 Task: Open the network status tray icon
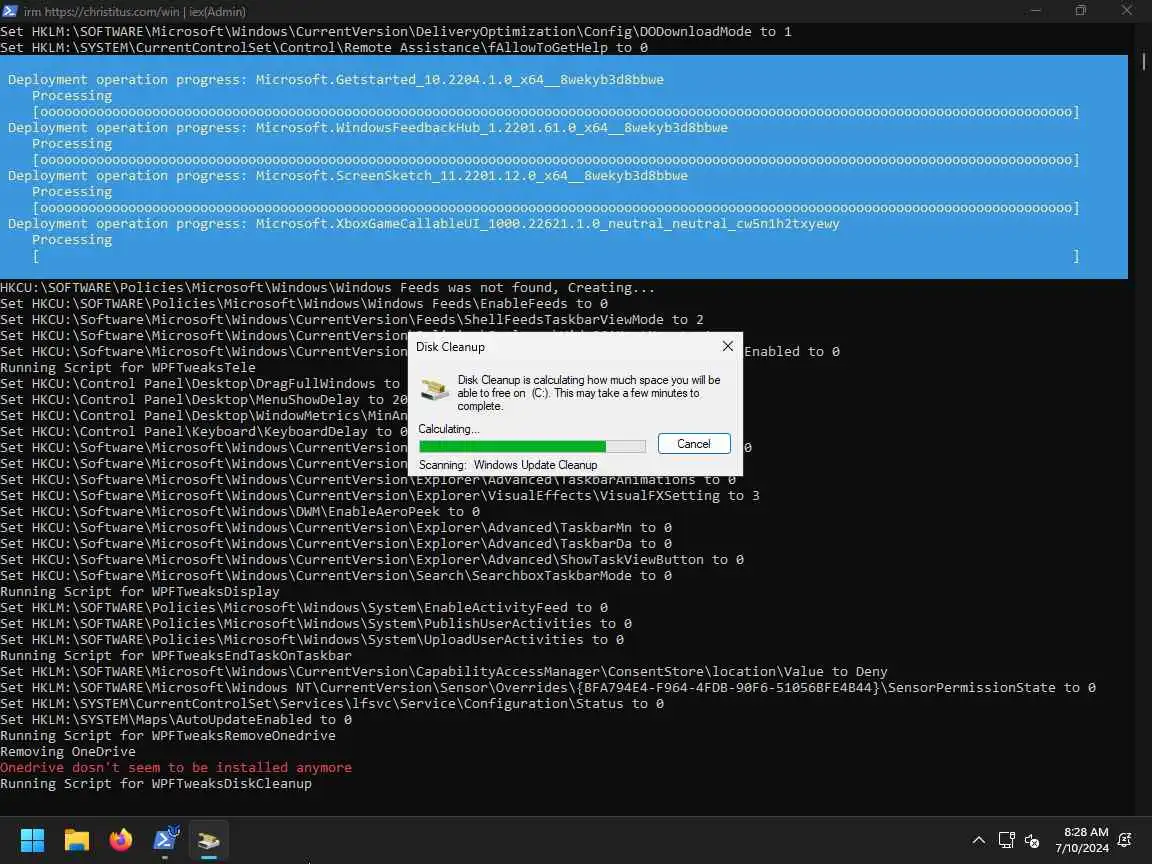1007,840
